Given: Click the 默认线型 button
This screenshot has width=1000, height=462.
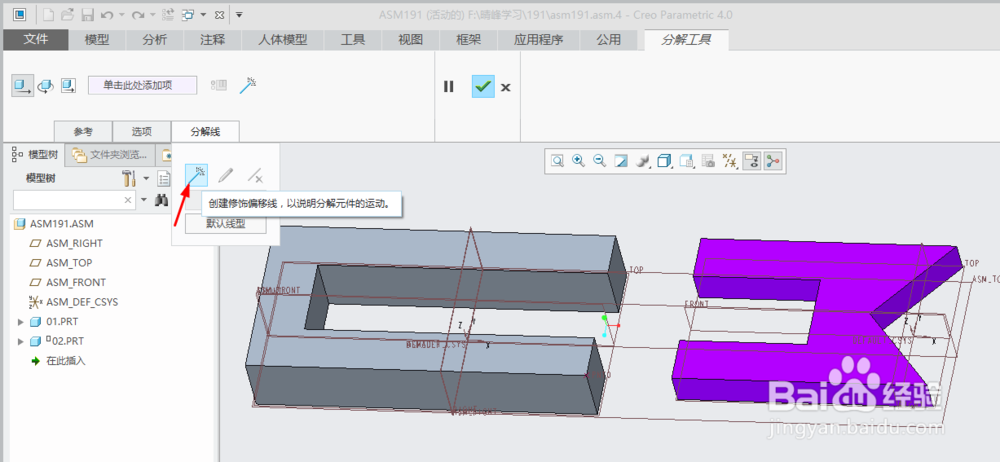Looking at the screenshot, I should (x=226, y=224).
